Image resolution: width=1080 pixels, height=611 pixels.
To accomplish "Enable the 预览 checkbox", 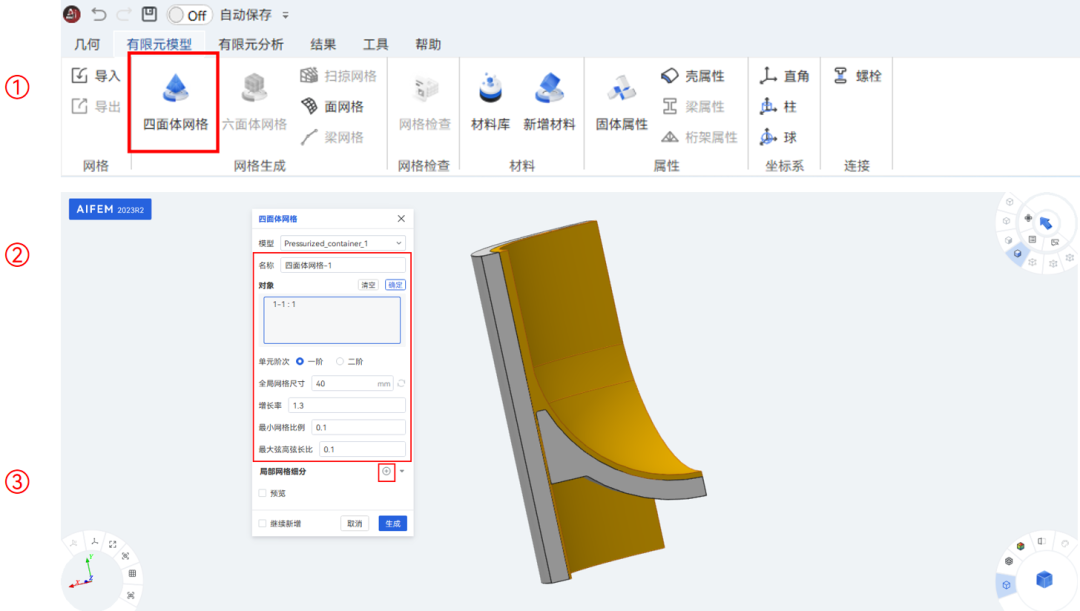I will (261, 492).
